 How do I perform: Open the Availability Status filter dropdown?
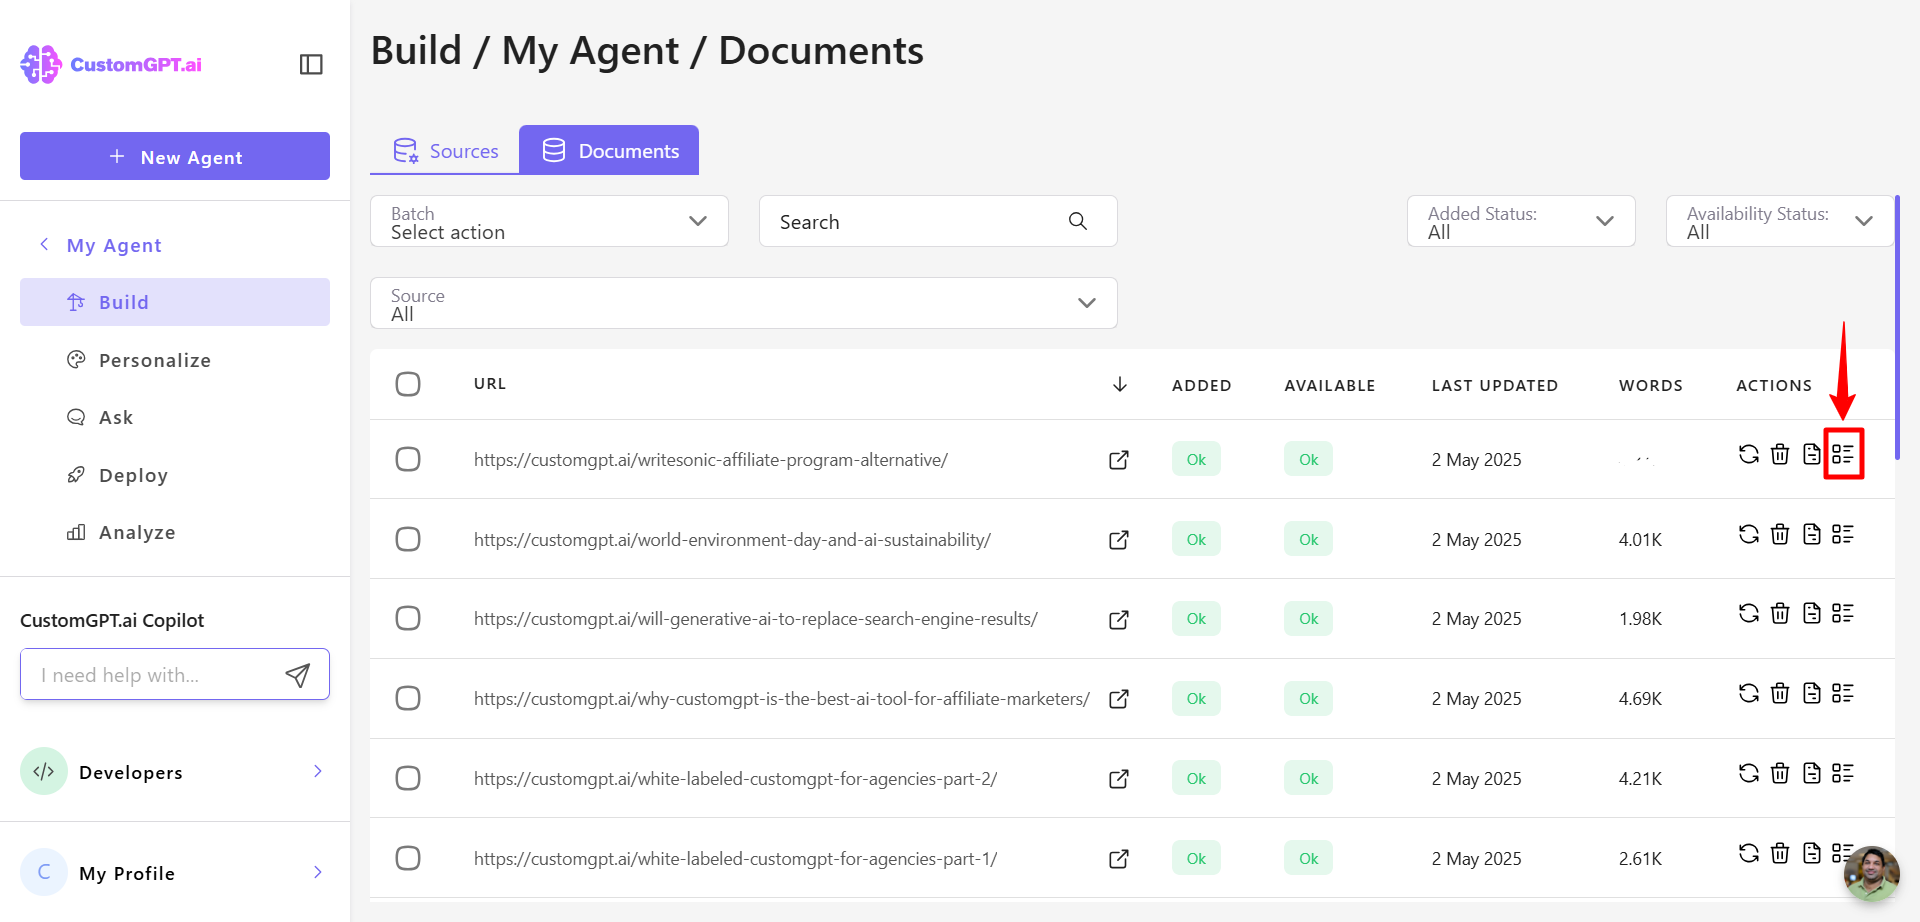point(1780,221)
